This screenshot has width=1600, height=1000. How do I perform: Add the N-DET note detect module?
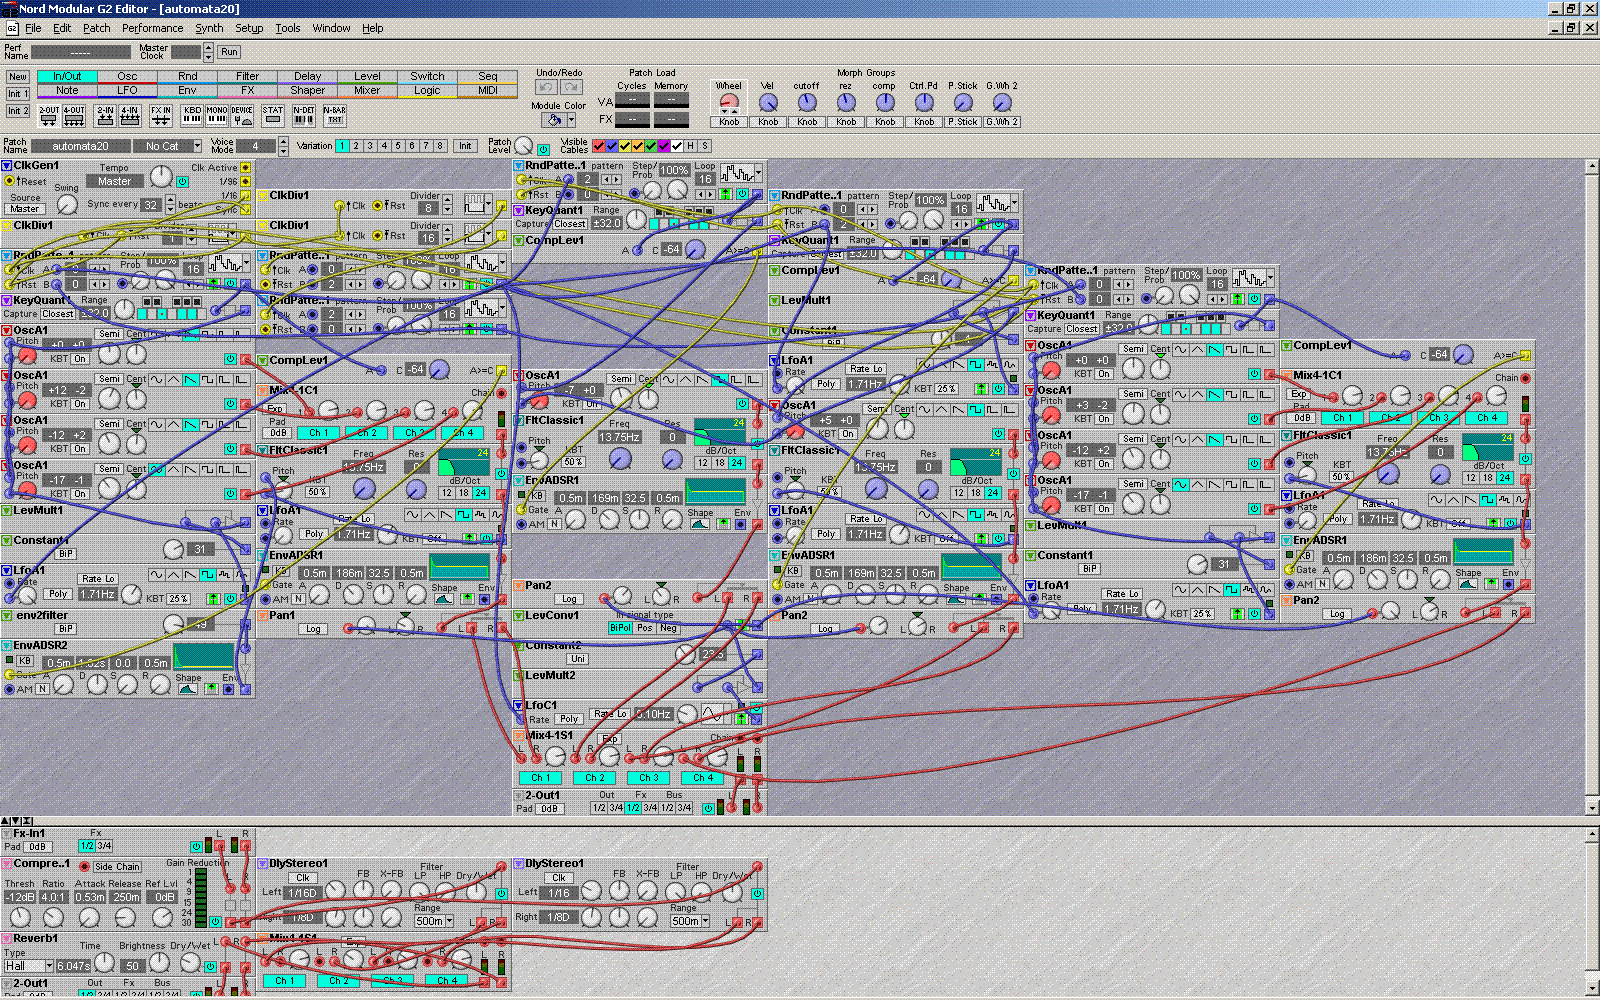(x=304, y=116)
